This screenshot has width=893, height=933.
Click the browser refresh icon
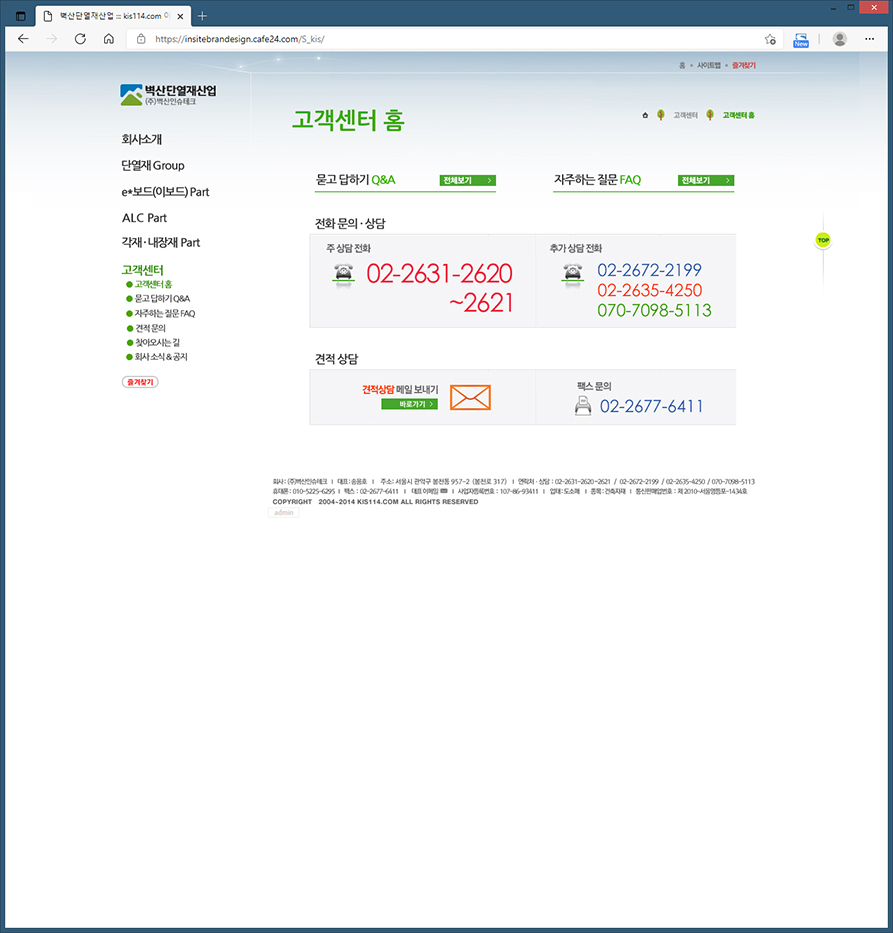point(78,39)
